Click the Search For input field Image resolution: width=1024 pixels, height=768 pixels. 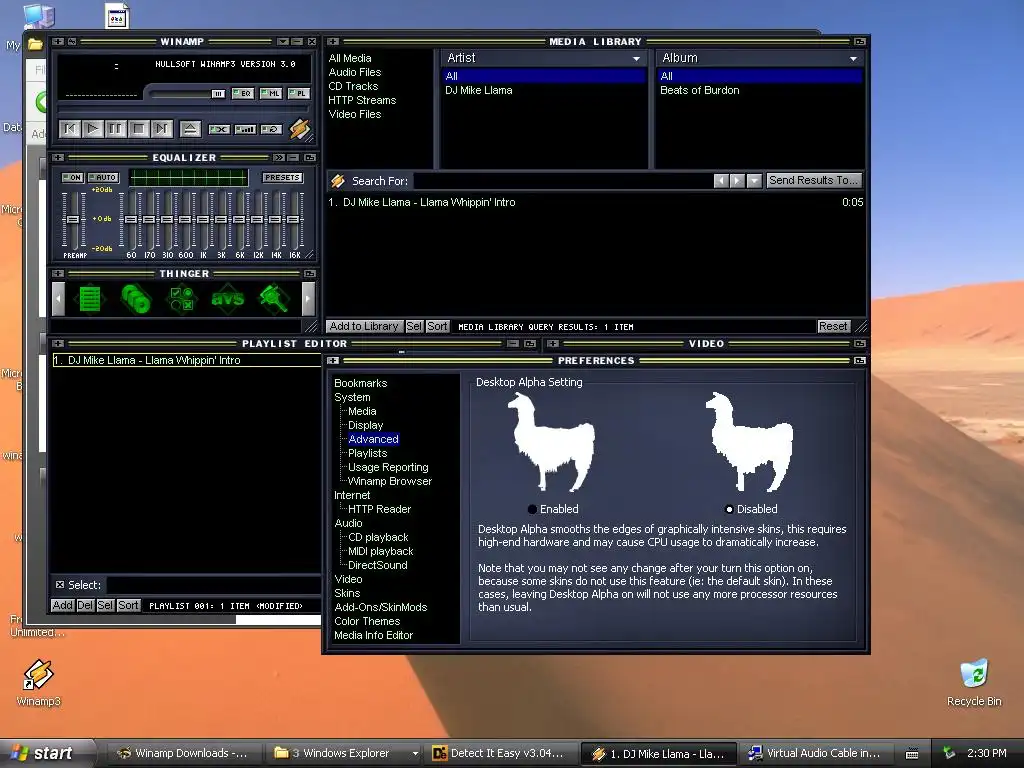[x=562, y=181]
